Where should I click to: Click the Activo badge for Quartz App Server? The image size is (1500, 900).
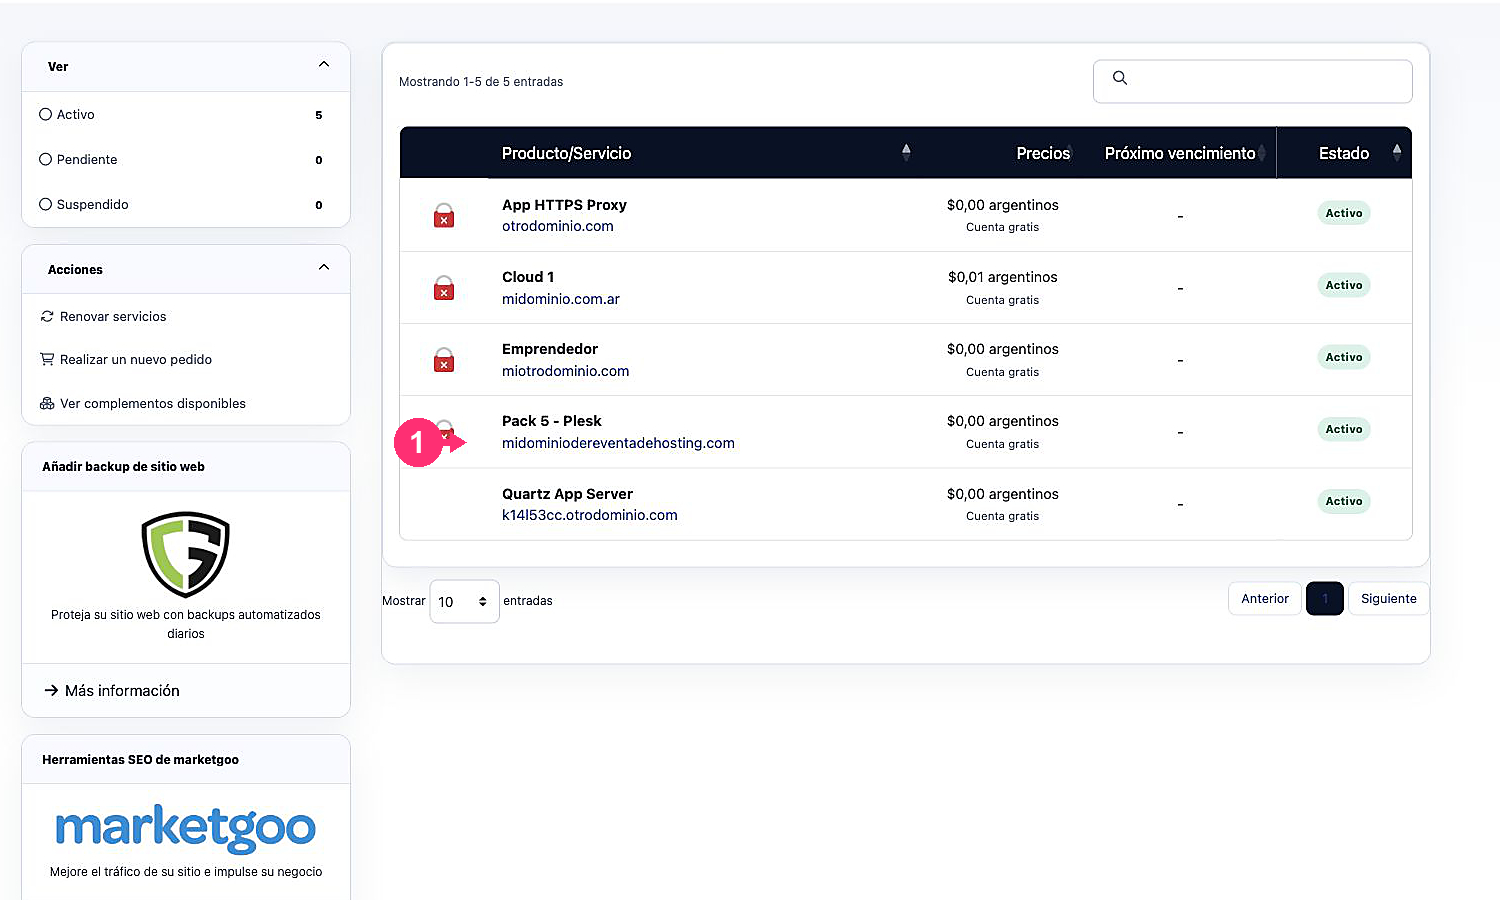[1344, 501]
